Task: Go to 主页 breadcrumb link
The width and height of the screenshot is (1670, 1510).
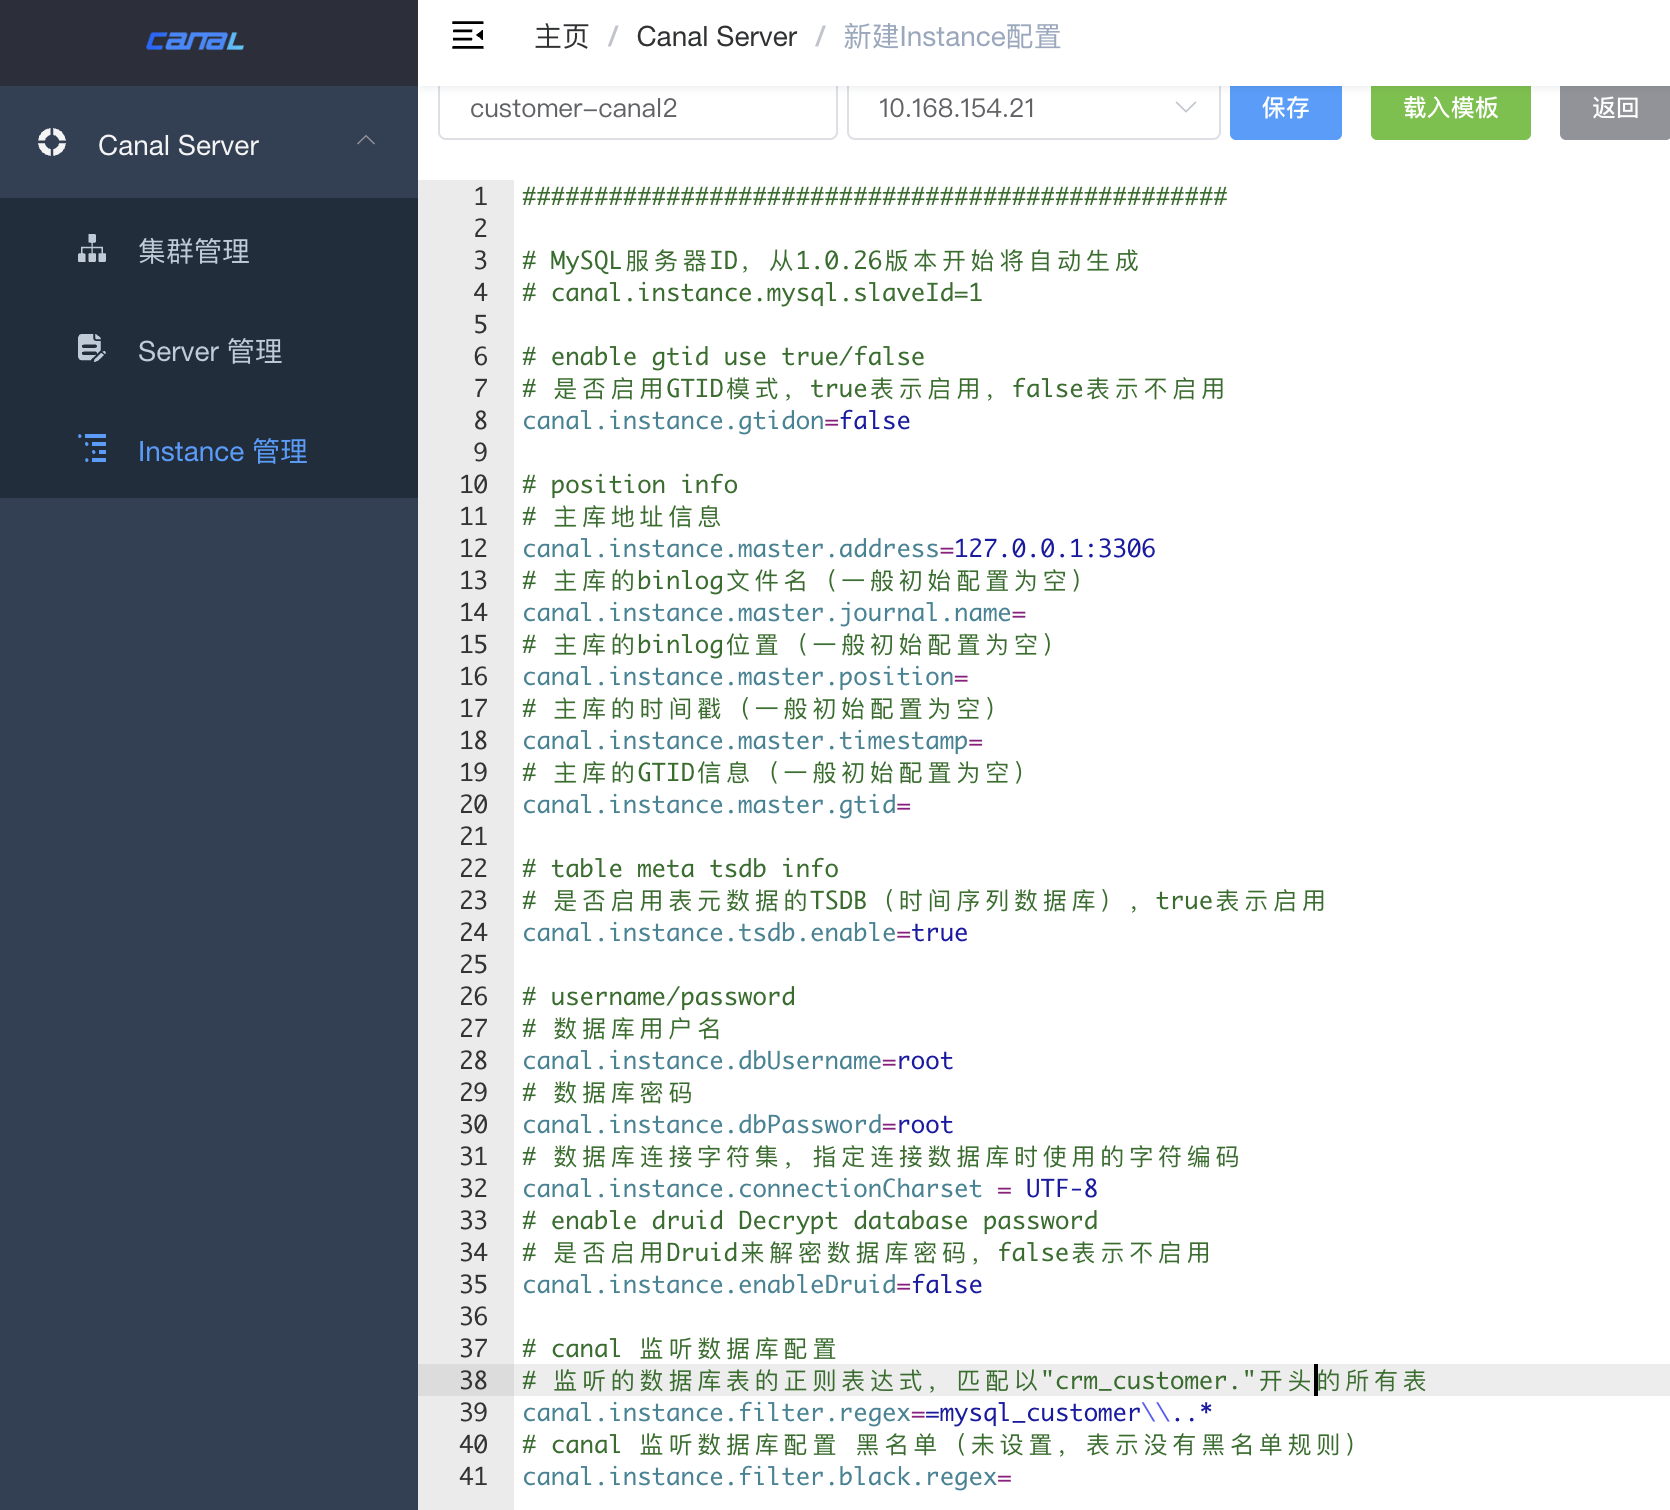Action: [x=562, y=37]
